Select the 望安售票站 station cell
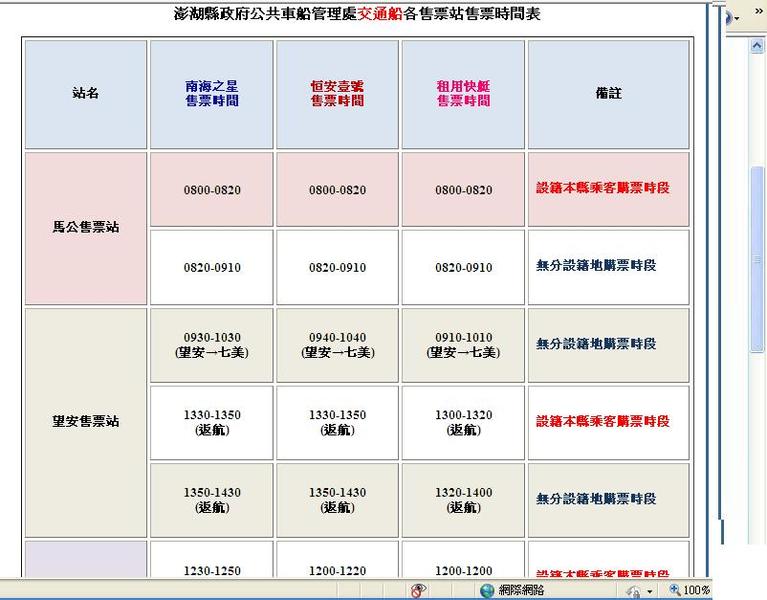 [x=86, y=422]
